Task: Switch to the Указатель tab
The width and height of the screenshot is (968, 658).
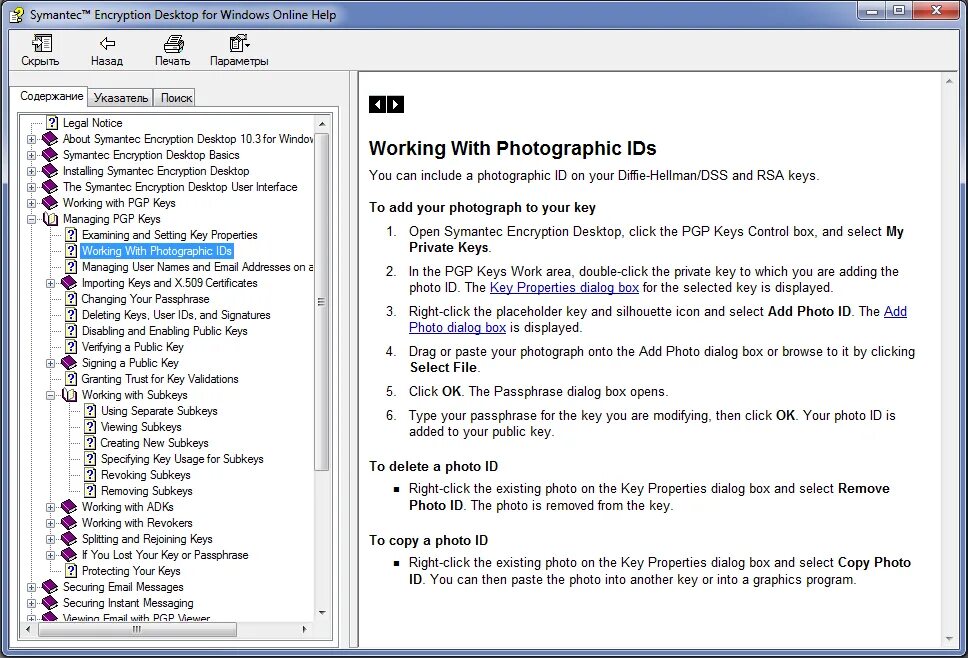Action: (121, 98)
